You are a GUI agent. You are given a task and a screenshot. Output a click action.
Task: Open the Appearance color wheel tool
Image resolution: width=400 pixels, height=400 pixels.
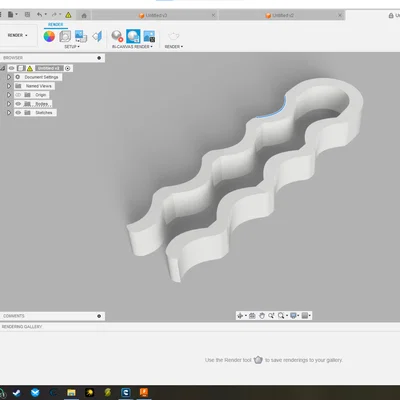[49, 36]
